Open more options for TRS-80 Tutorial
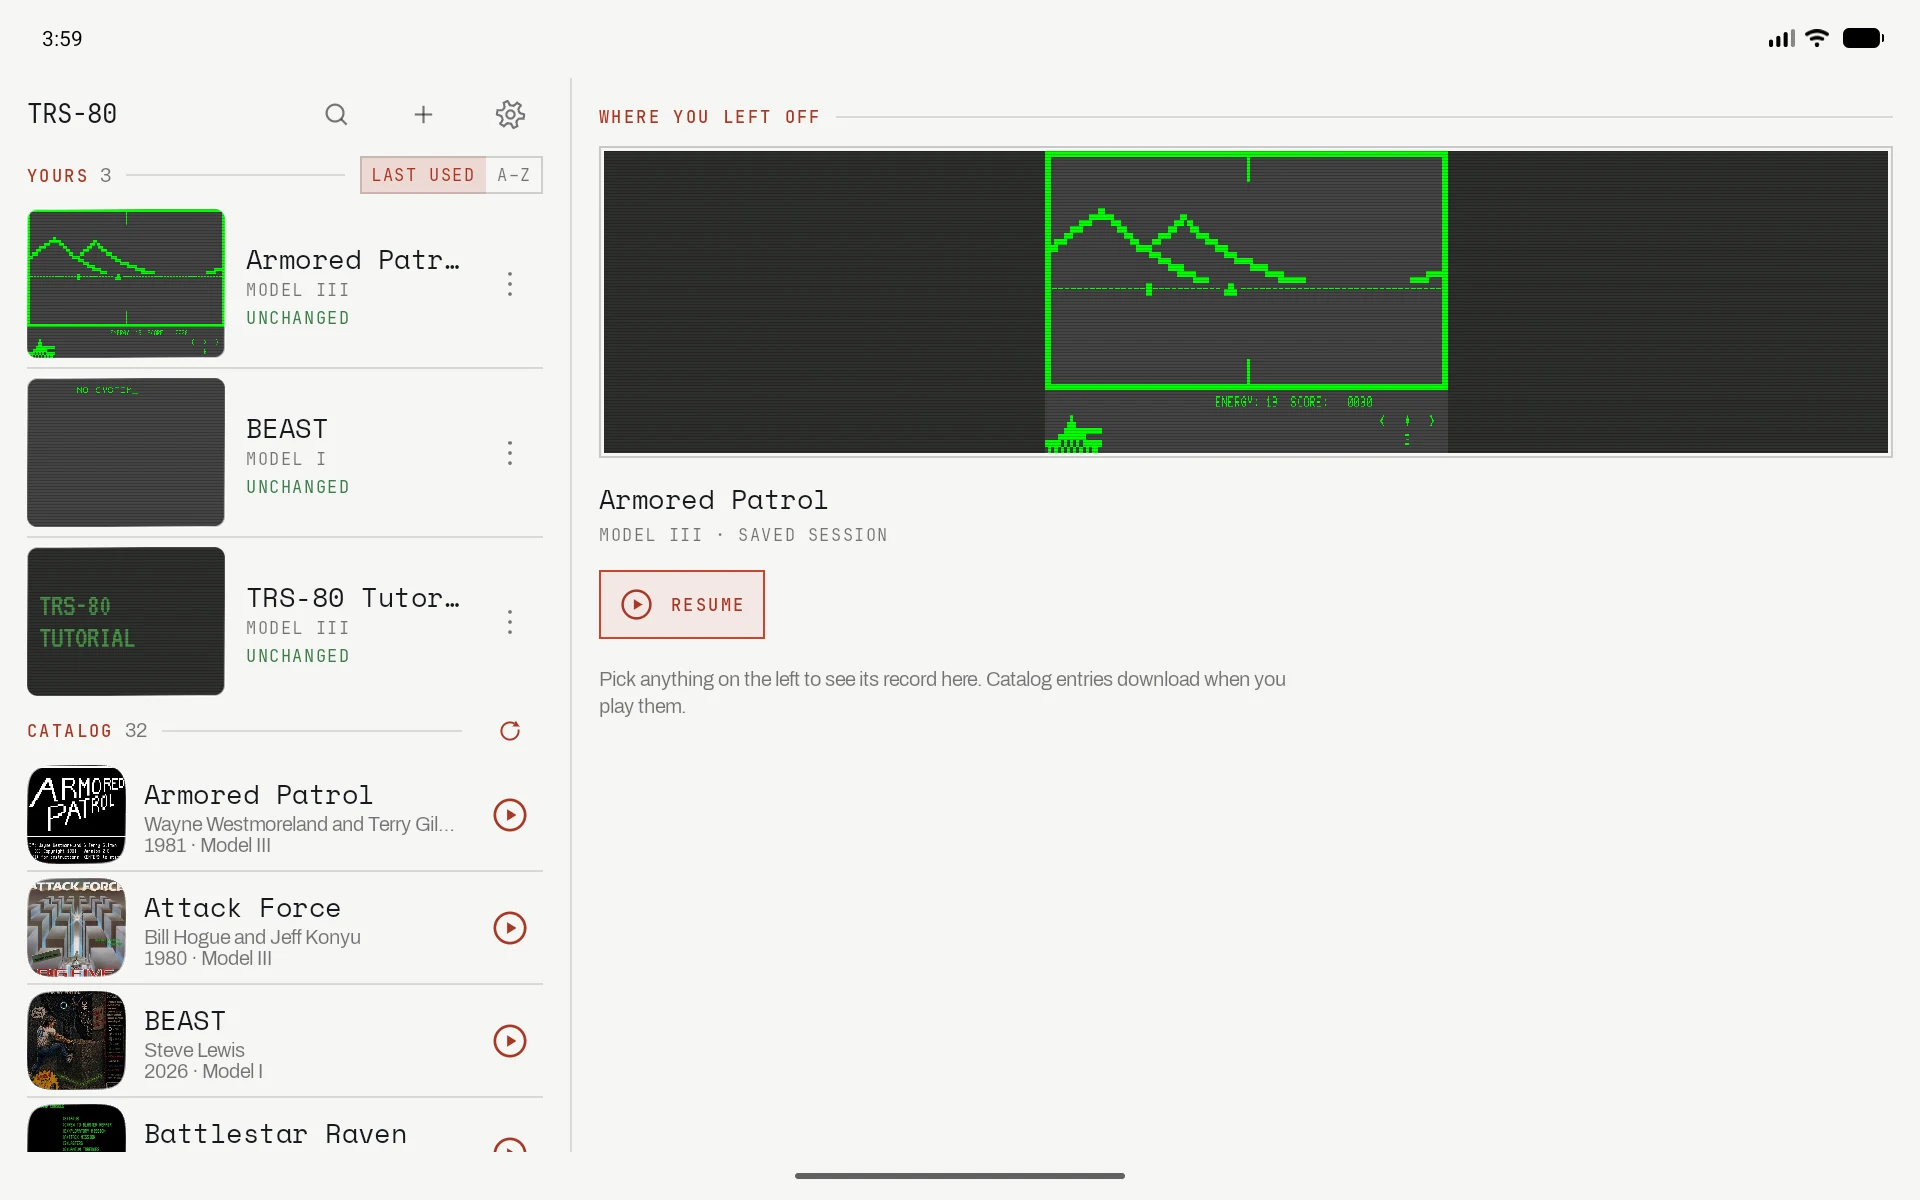The width and height of the screenshot is (1920, 1200). 510,622
